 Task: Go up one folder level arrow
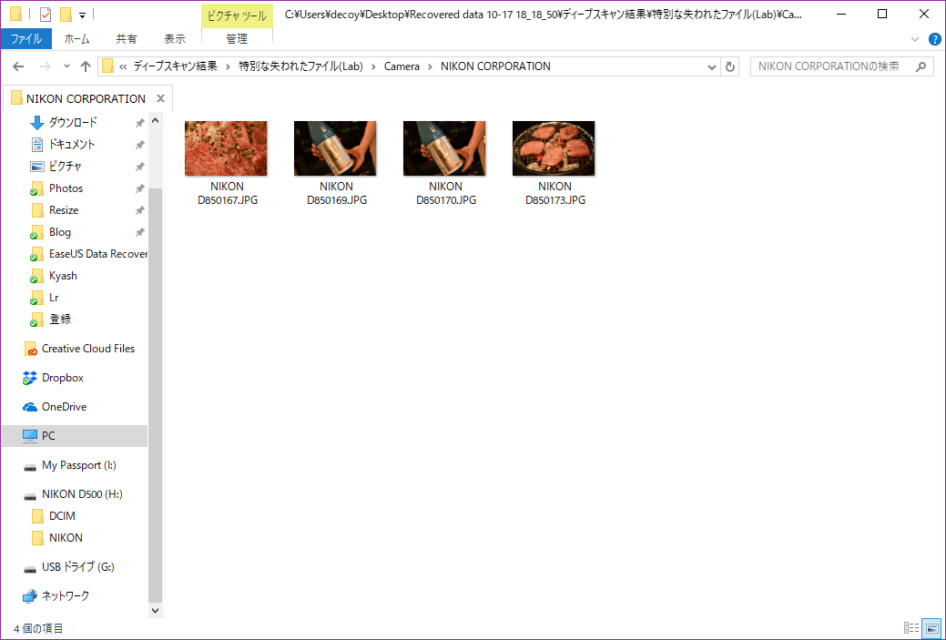pos(85,66)
